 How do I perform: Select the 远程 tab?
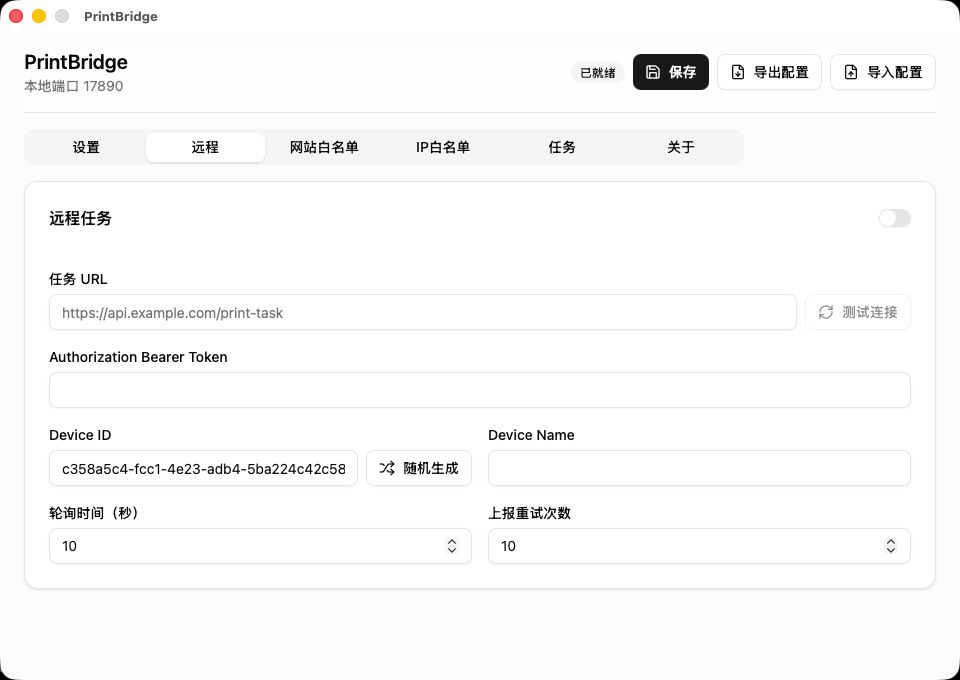(205, 148)
